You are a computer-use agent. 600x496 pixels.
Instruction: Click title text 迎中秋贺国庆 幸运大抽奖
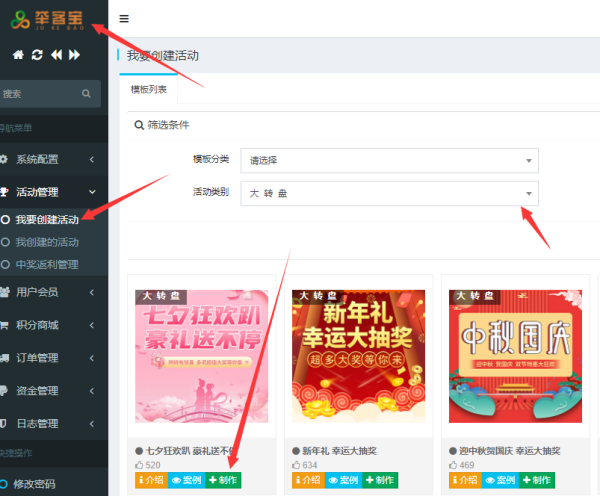[x=510, y=451]
